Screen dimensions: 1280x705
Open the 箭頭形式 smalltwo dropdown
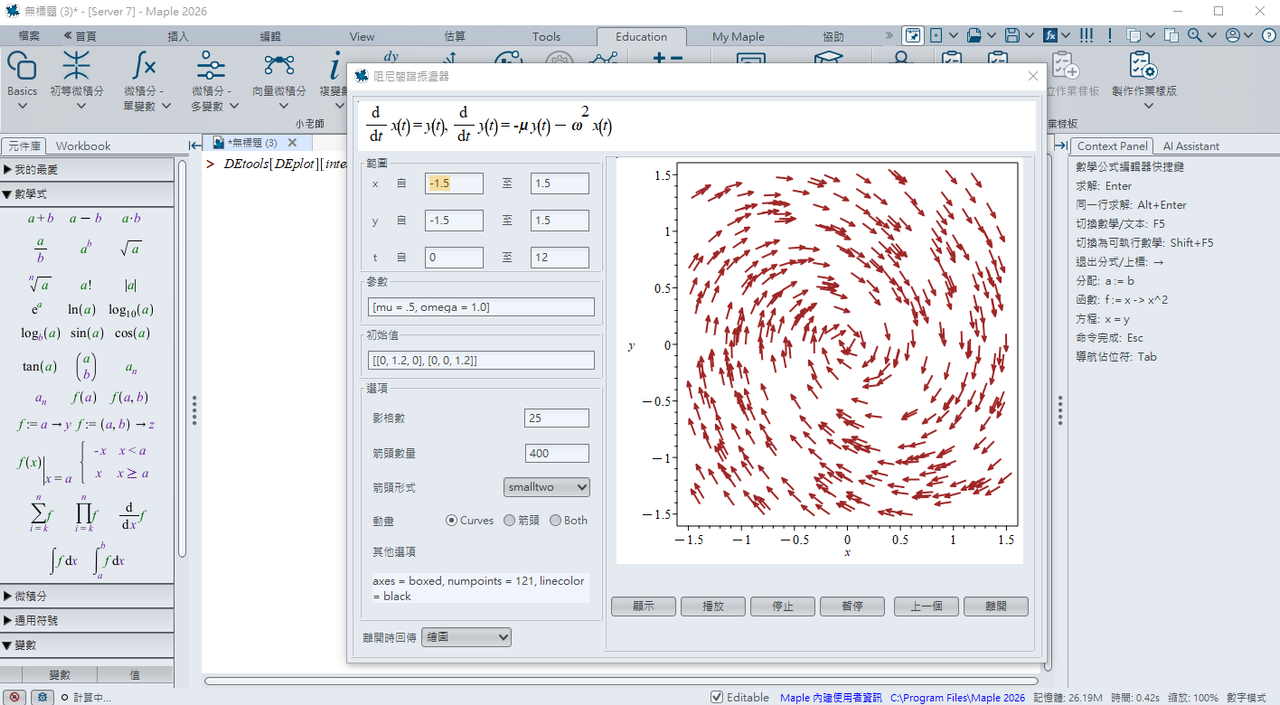547,487
